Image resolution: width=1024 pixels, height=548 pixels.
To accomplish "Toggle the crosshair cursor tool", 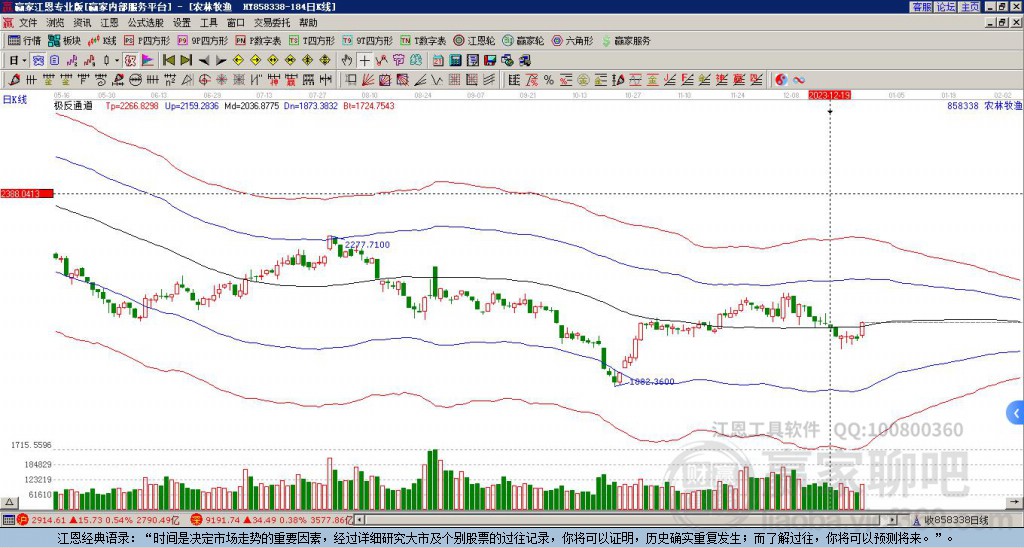I will [x=364, y=61].
